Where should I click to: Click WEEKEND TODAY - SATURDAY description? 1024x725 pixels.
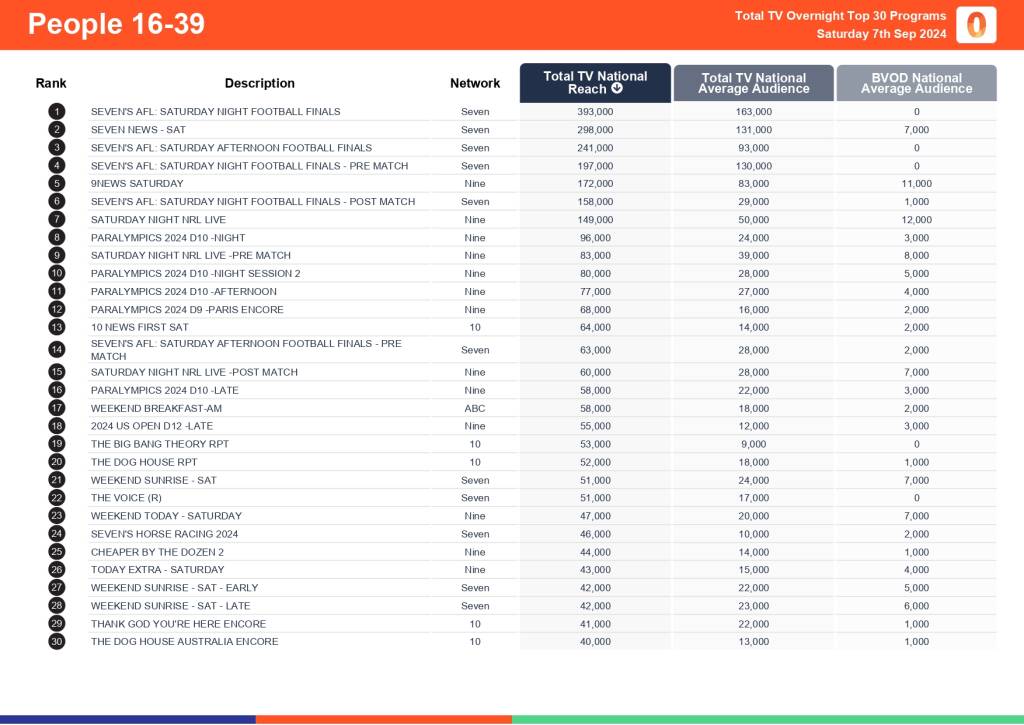[166, 516]
